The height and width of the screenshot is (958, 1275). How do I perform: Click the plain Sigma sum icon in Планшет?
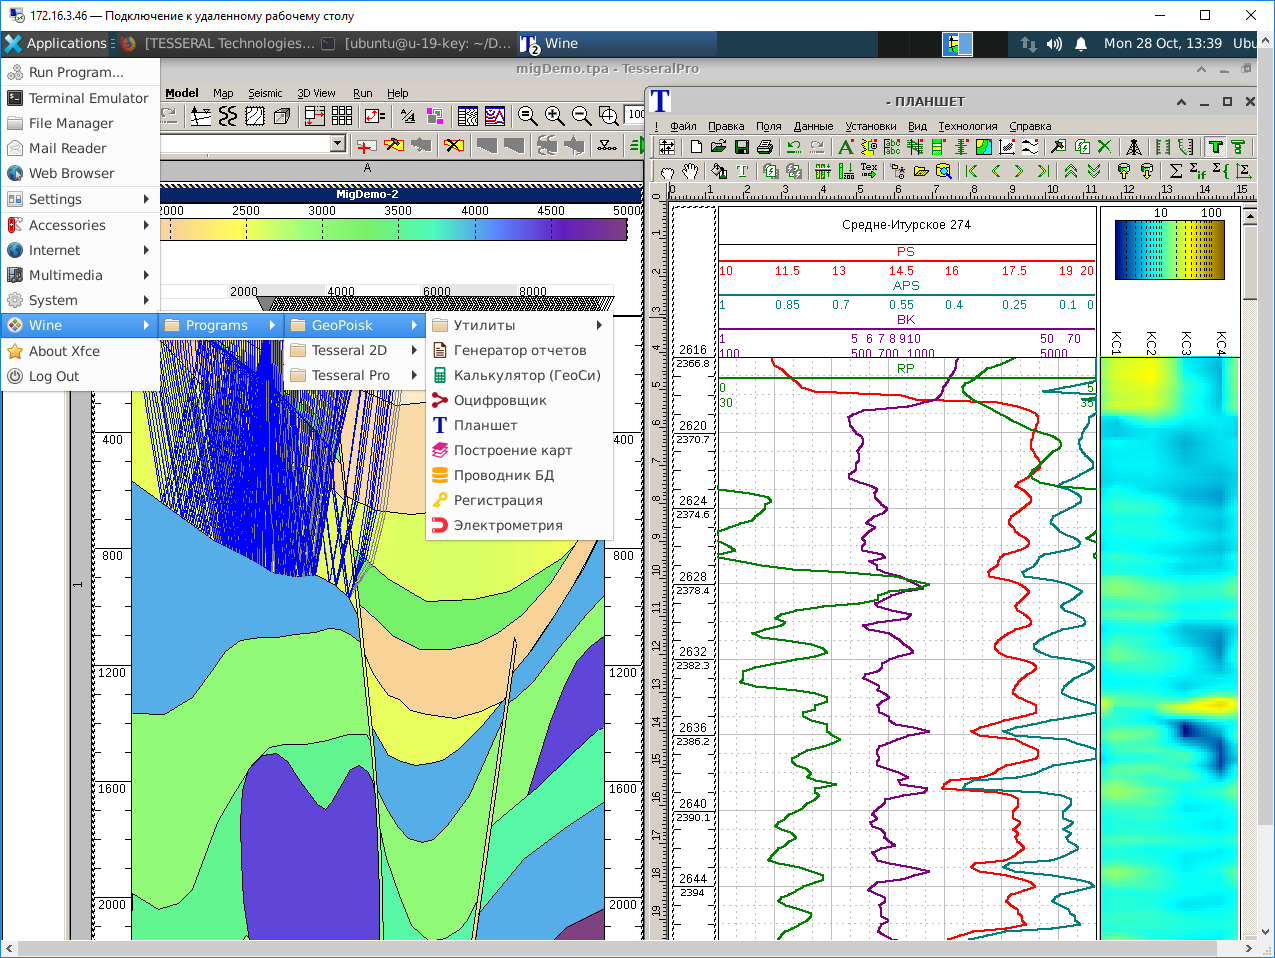pyautogui.click(x=1175, y=171)
